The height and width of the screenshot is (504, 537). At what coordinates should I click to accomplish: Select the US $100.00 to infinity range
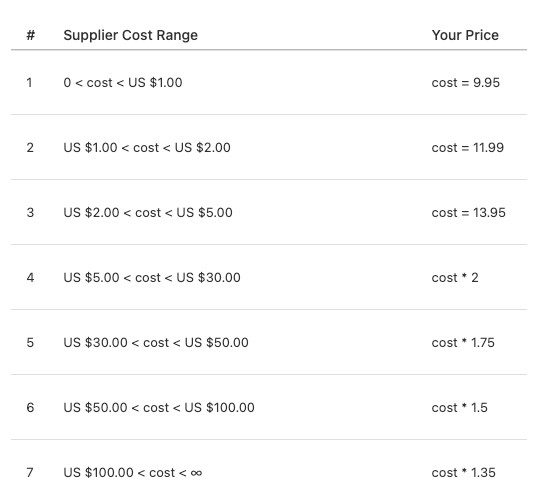(133, 473)
